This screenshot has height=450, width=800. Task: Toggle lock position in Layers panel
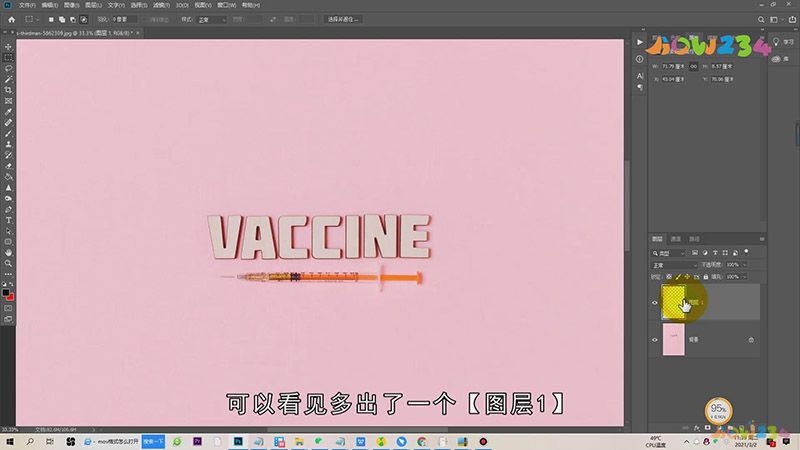[687, 277]
